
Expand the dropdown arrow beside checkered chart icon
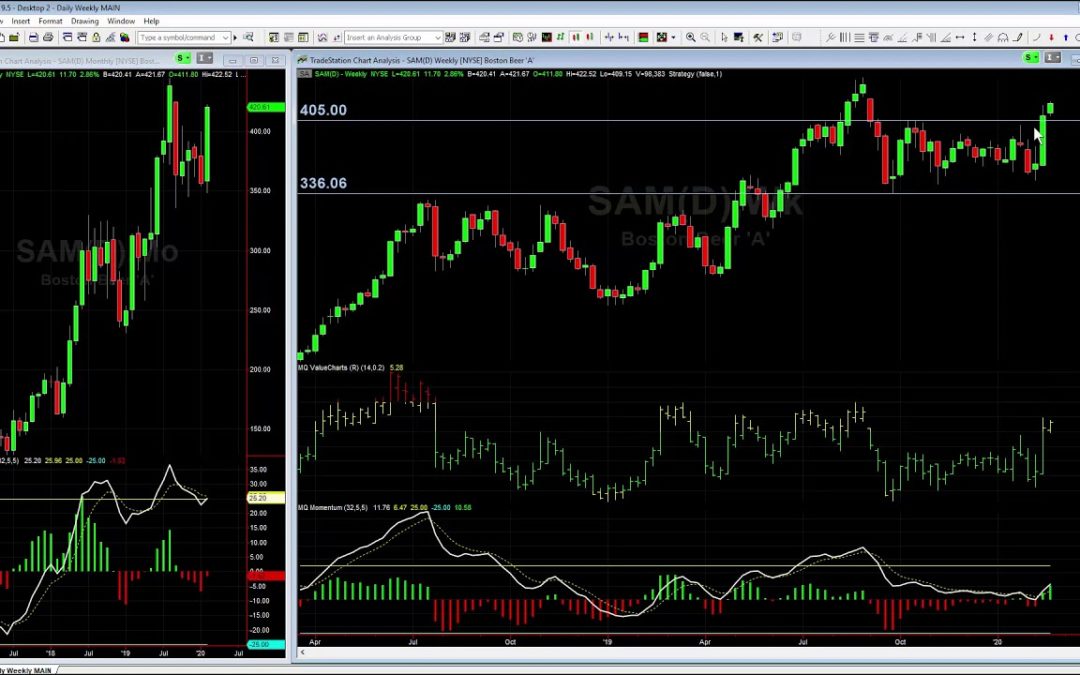(x=674, y=37)
